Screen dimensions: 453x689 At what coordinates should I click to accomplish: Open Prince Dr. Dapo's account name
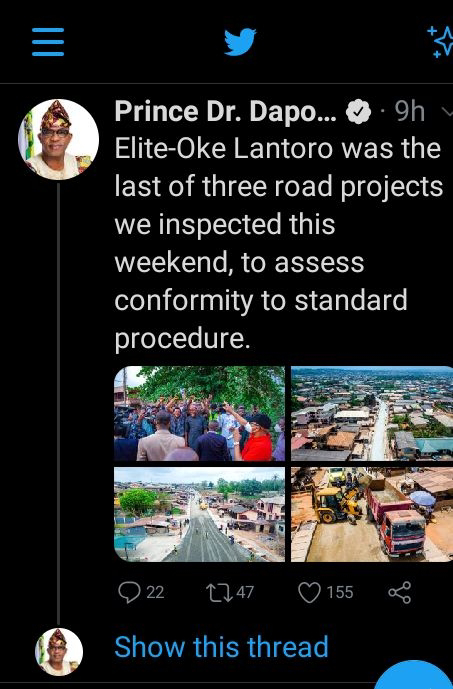[225, 112]
